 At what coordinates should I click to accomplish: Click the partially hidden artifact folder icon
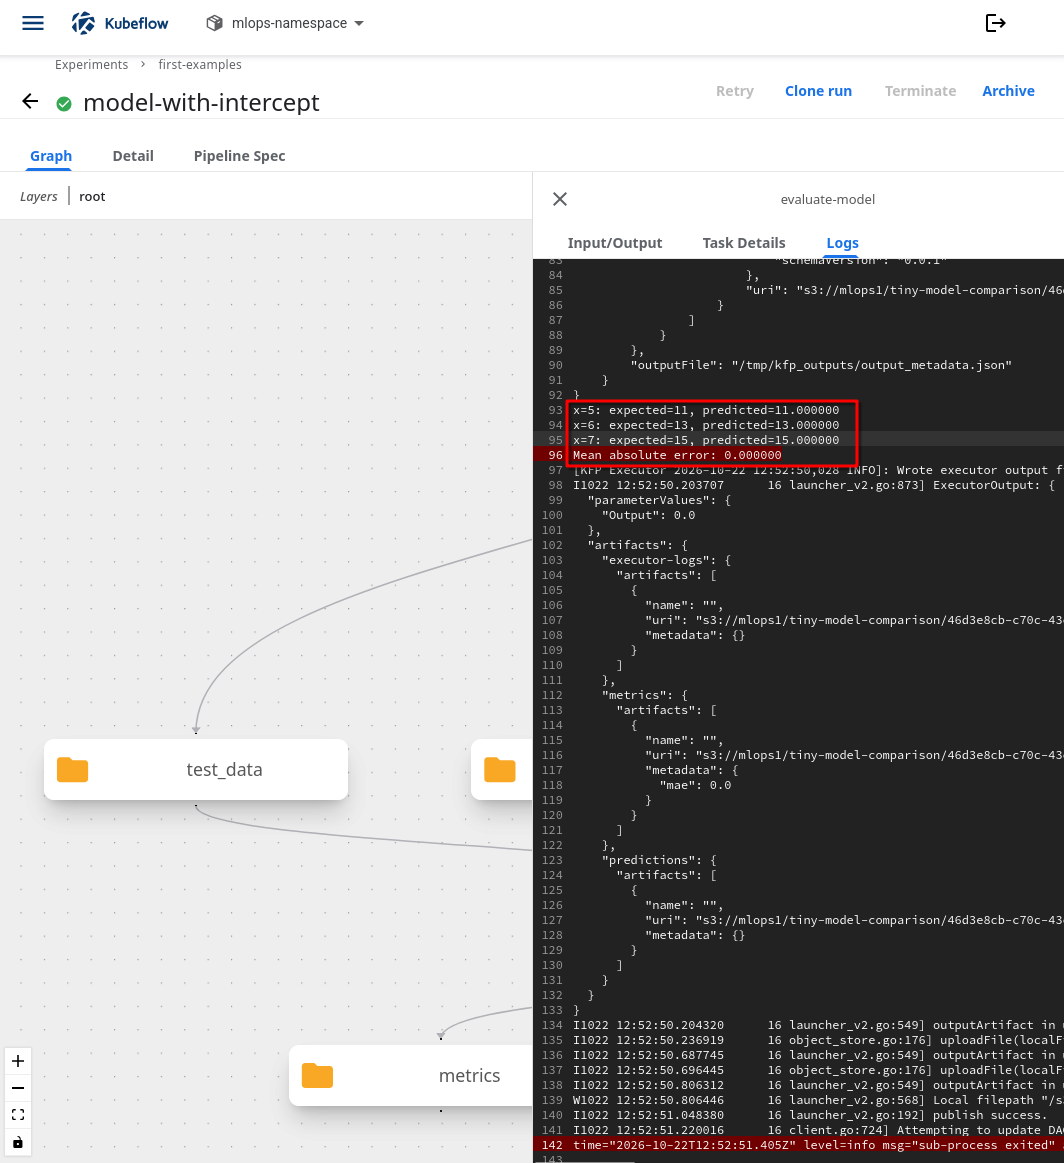500,770
